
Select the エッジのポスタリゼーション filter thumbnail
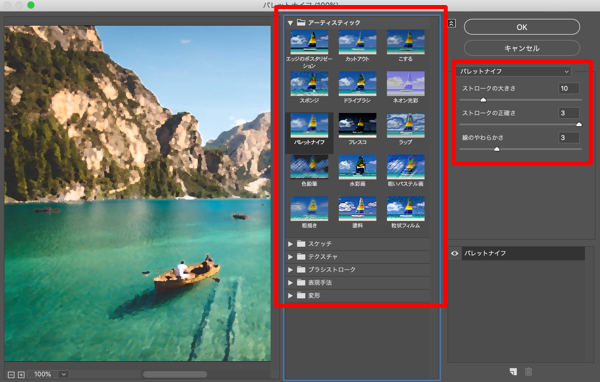click(309, 42)
